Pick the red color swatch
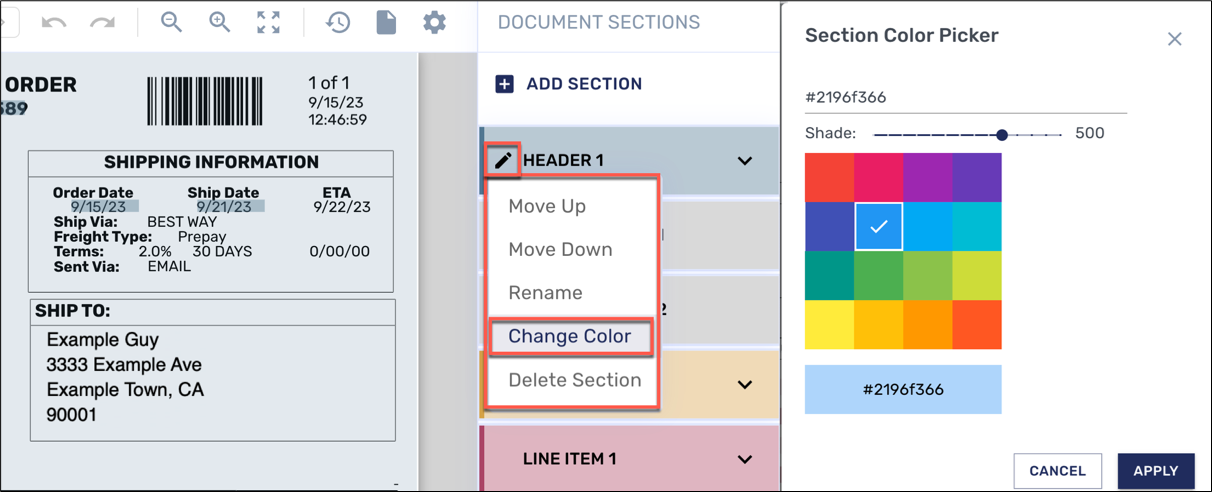The width and height of the screenshot is (1212, 492). click(x=829, y=178)
